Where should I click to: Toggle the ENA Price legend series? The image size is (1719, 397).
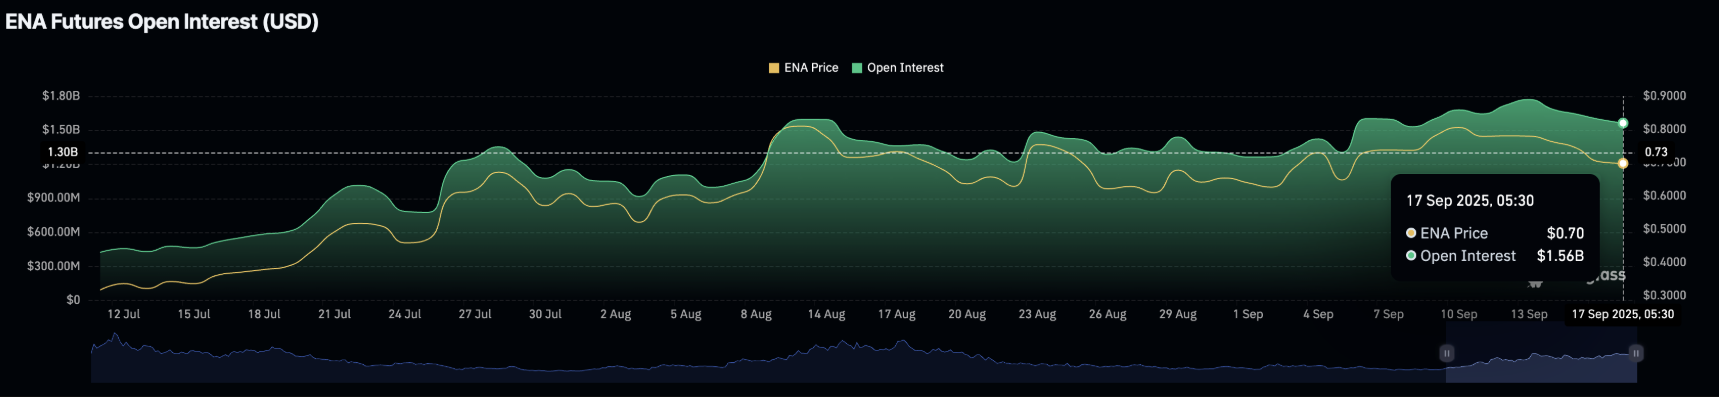click(x=804, y=68)
